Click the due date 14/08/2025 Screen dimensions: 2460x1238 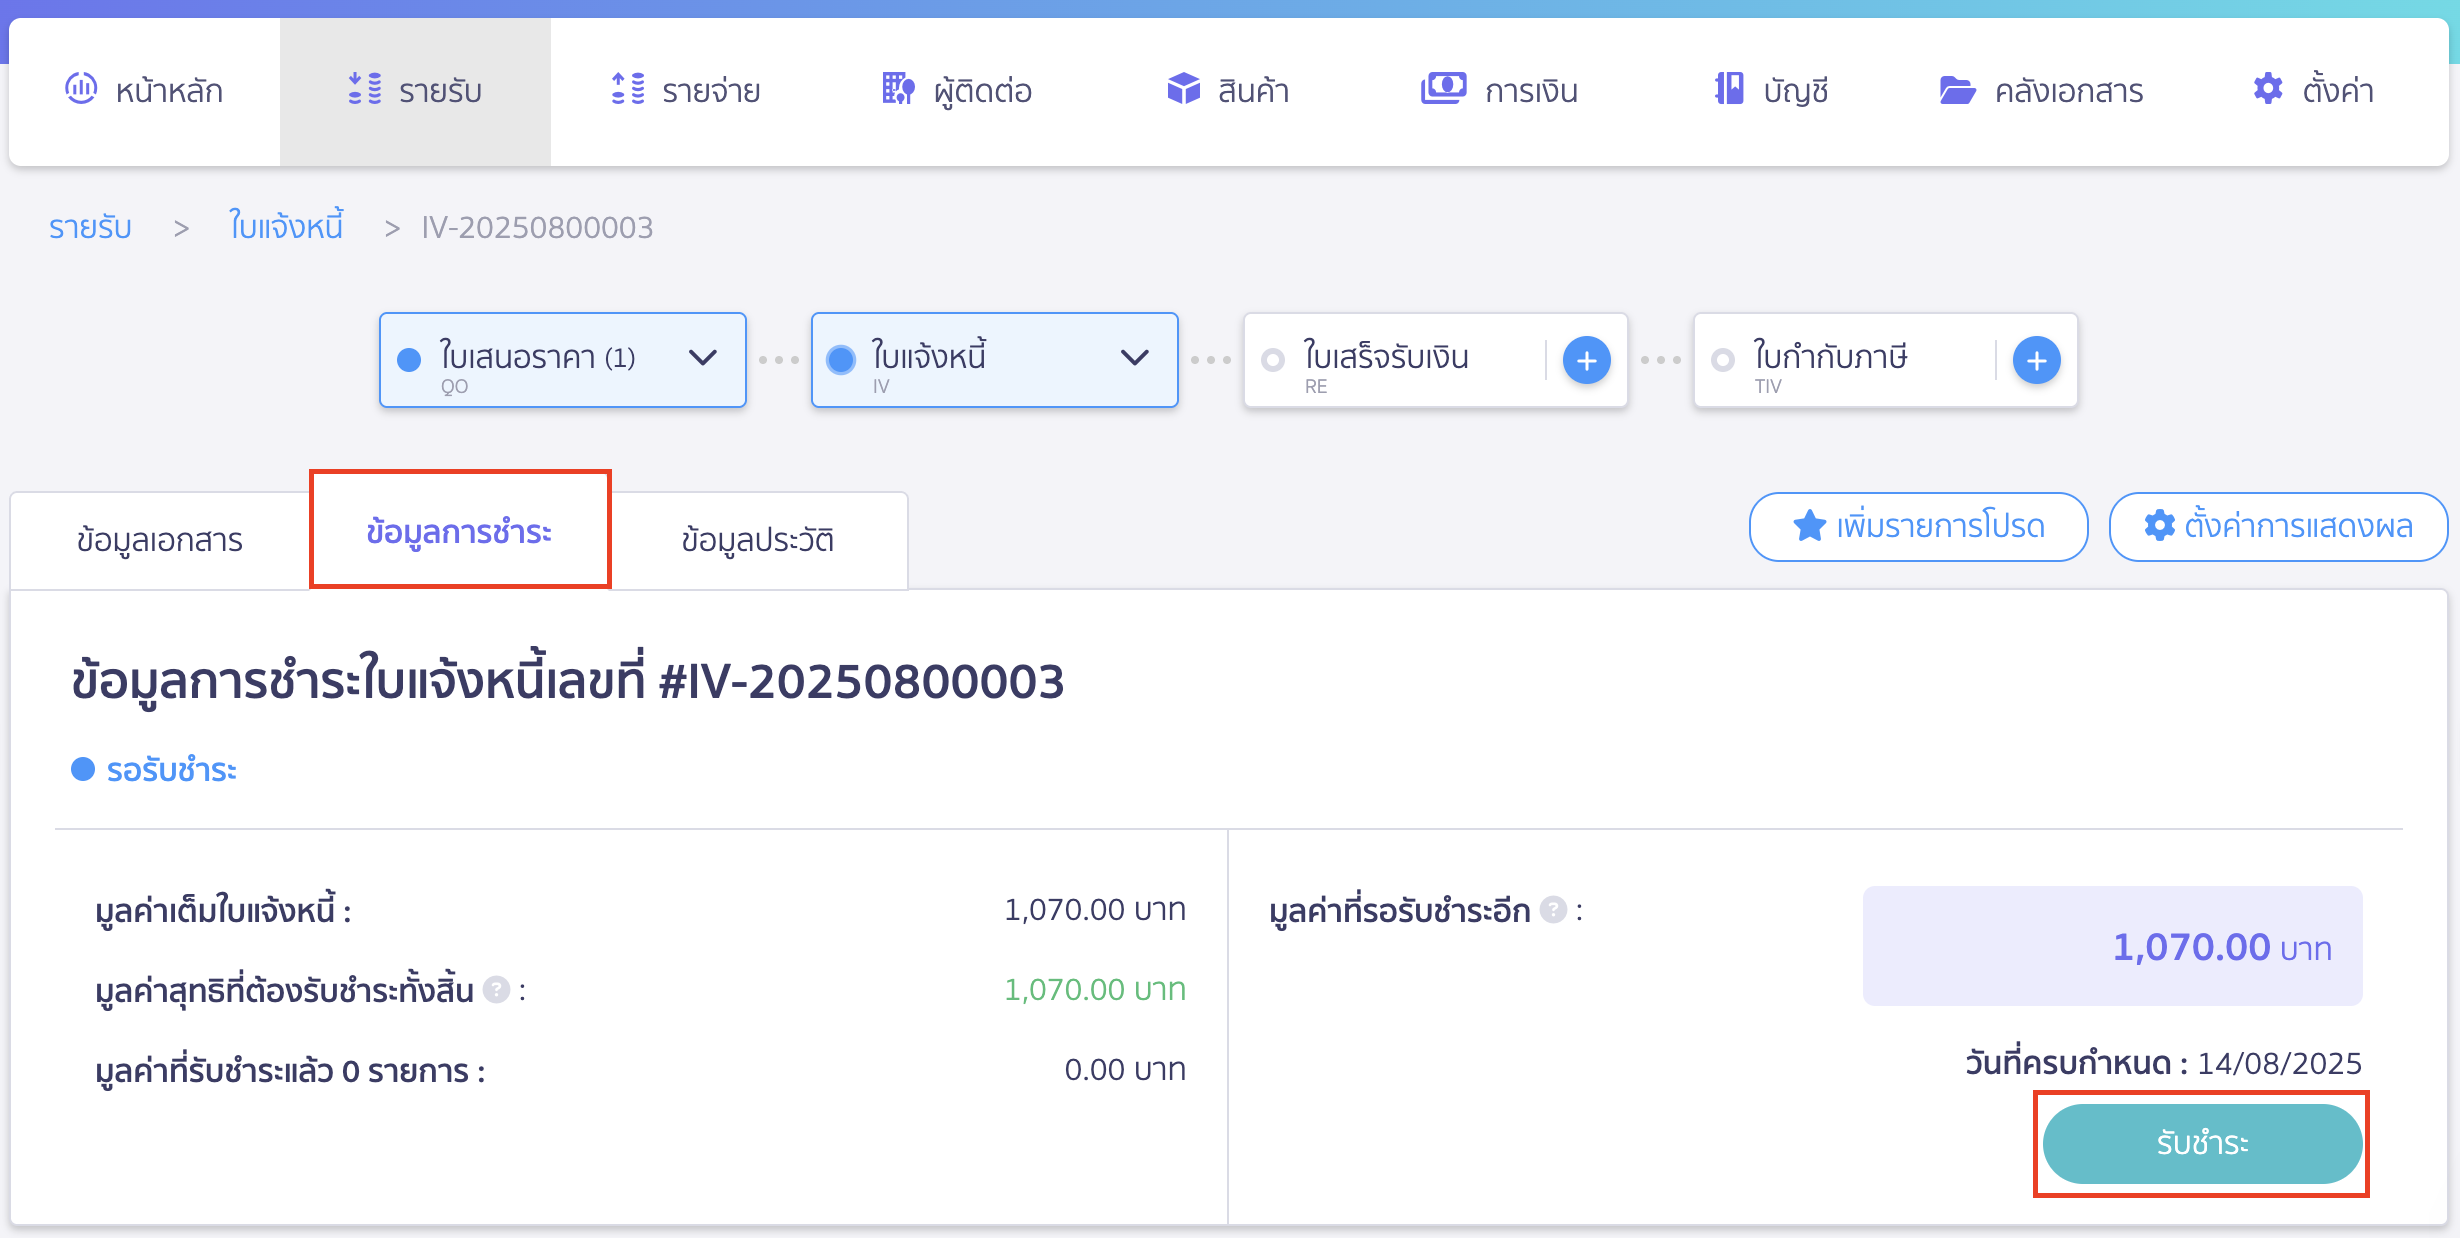point(2279,1063)
